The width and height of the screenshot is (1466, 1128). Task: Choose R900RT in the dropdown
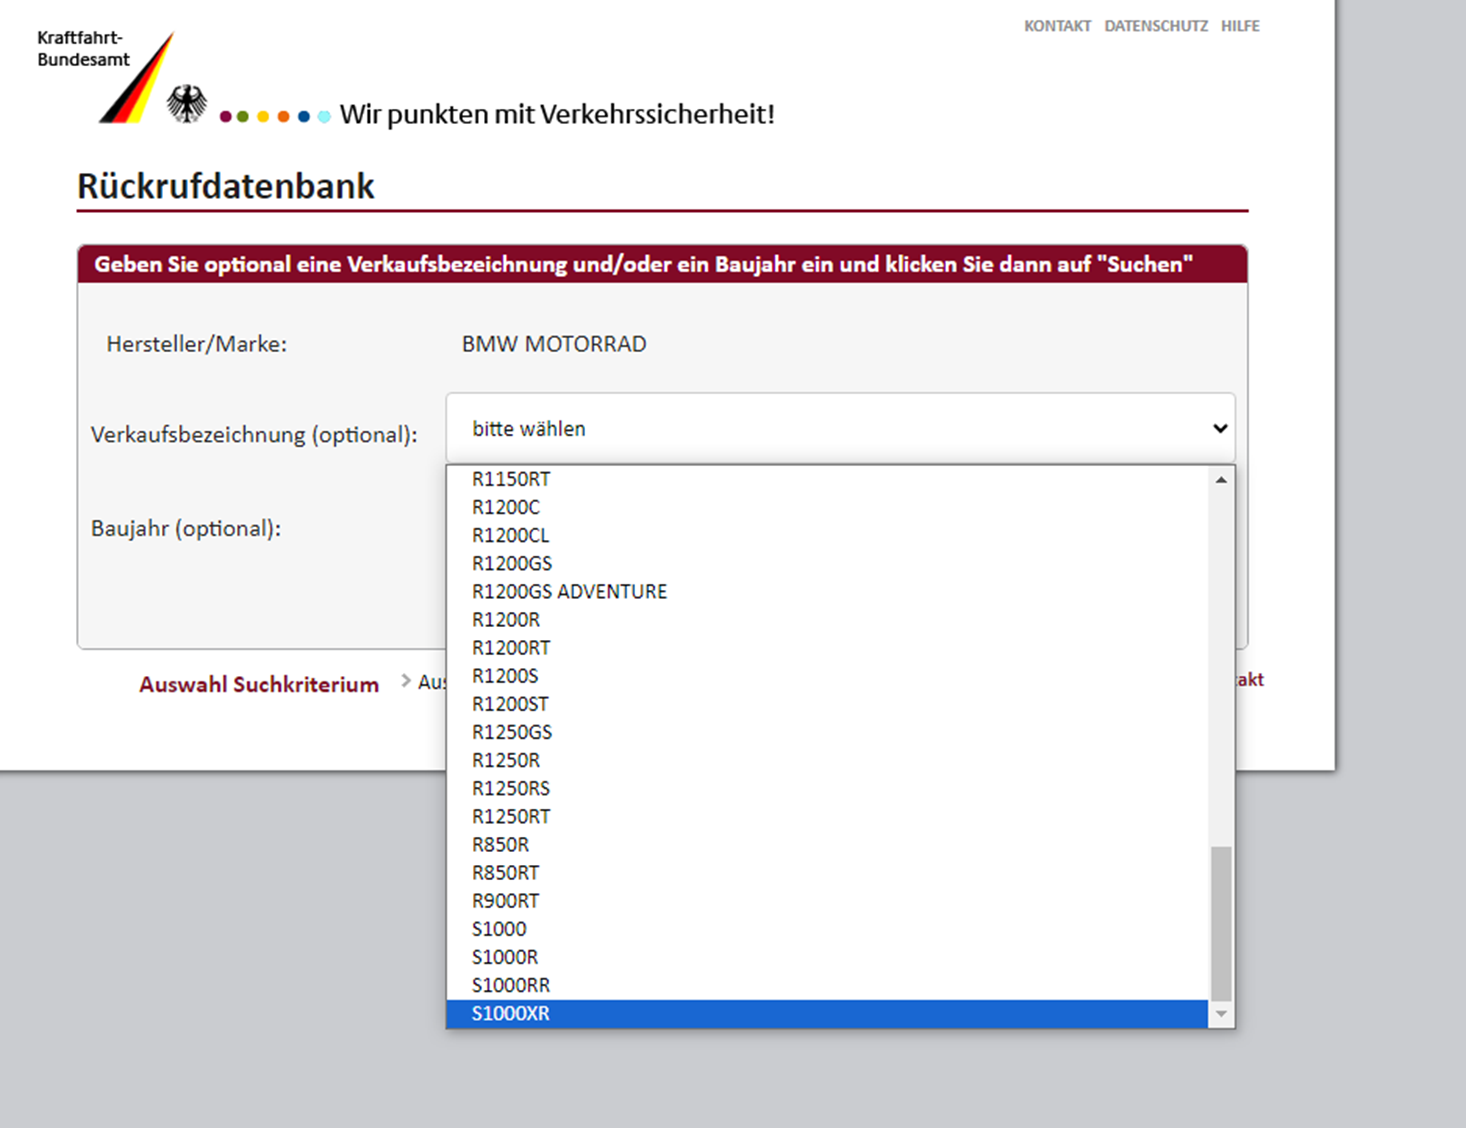[x=827, y=900]
